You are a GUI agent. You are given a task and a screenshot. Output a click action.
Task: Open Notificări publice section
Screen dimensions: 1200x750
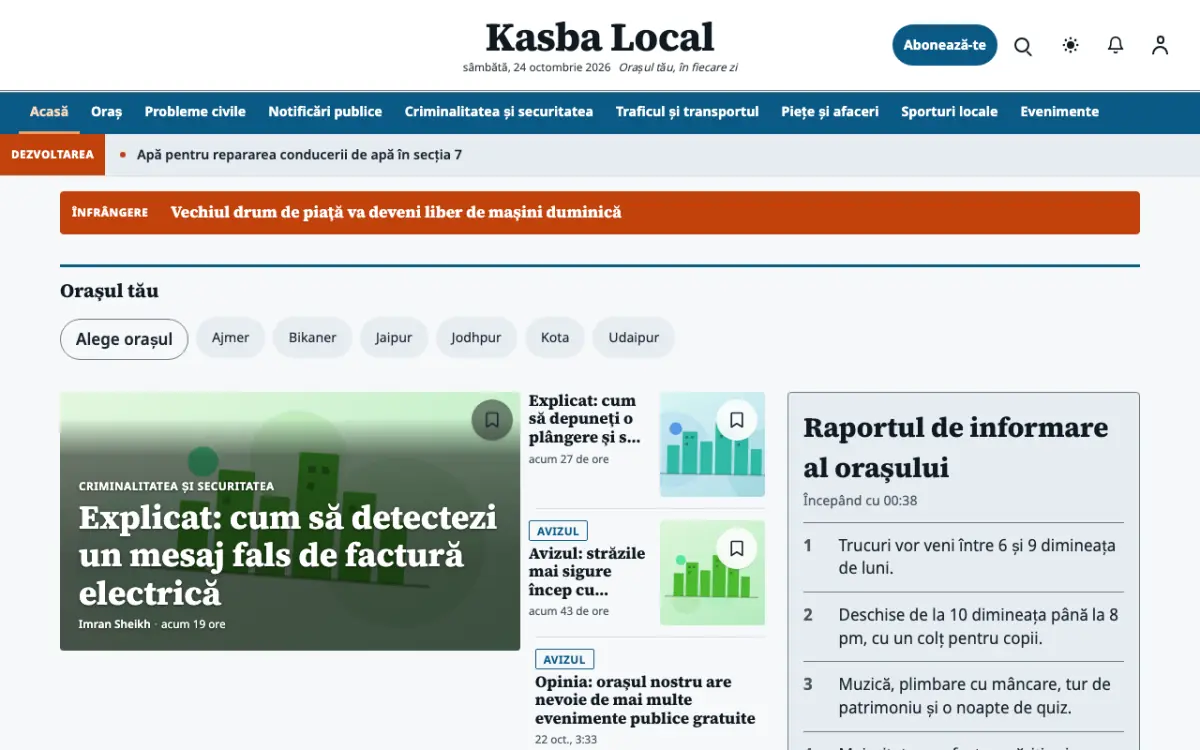(x=325, y=112)
